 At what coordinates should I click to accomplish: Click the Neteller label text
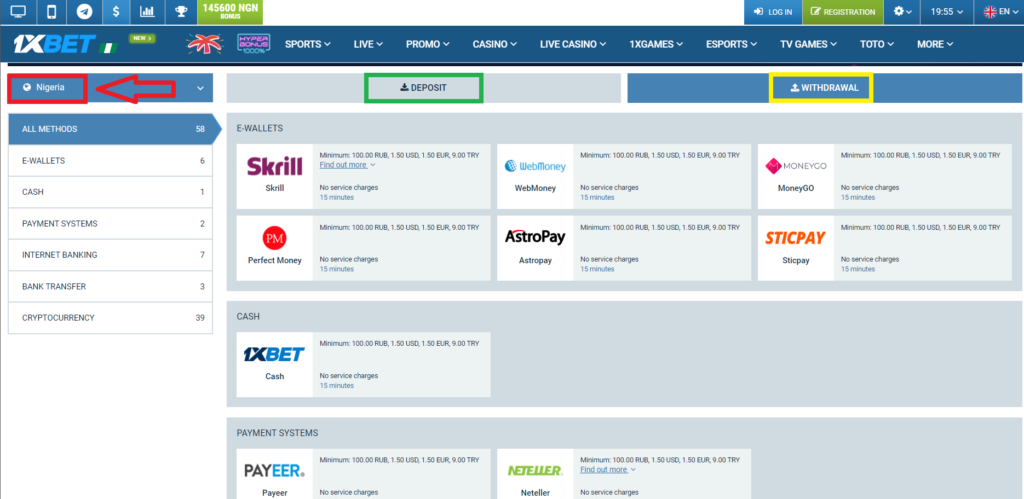click(535, 492)
